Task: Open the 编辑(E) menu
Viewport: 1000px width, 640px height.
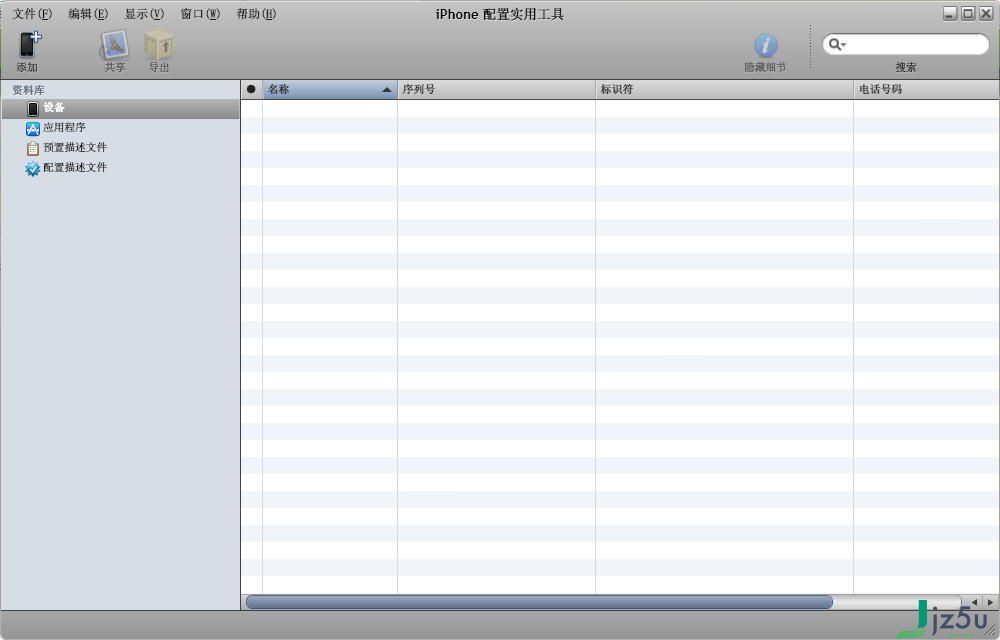Action: [x=88, y=13]
